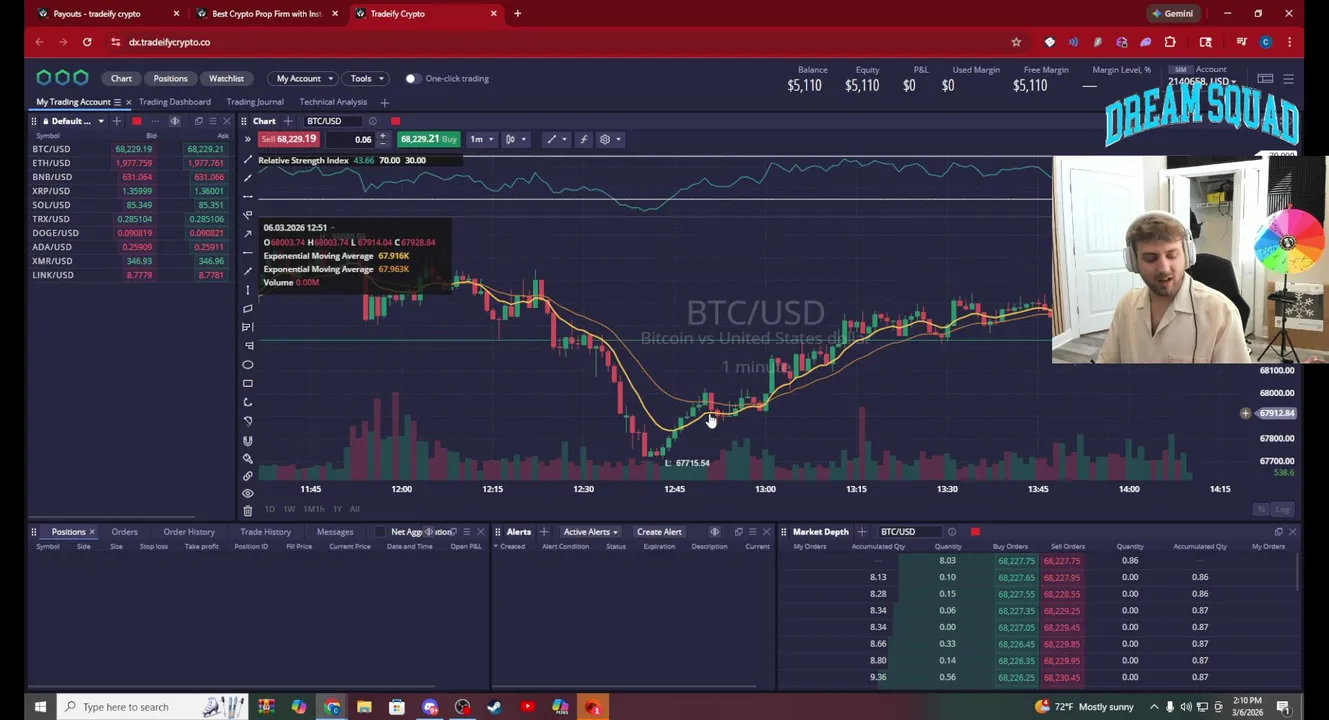Click the Create Alert button
This screenshot has height=720, width=1329.
[659, 532]
